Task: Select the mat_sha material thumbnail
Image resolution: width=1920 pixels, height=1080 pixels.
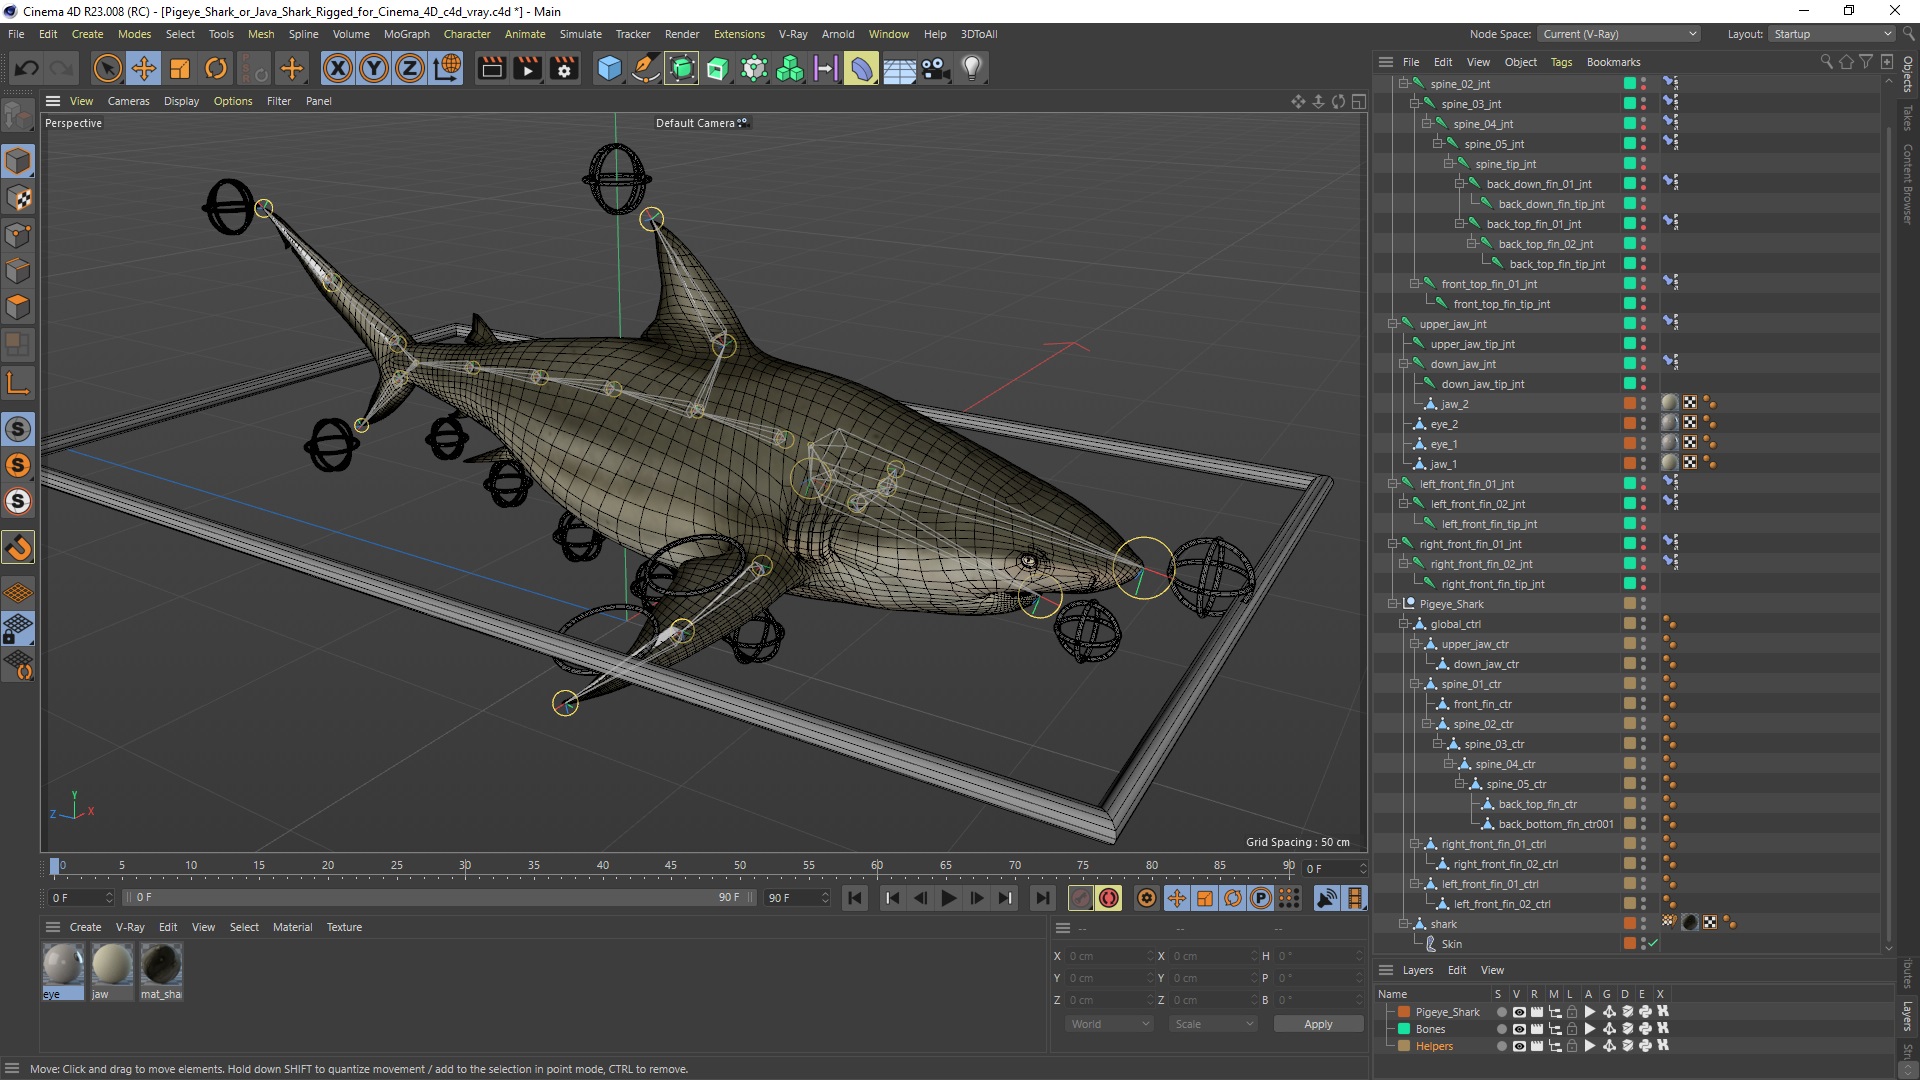Action: pyautogui.click(x=161, y=965)
